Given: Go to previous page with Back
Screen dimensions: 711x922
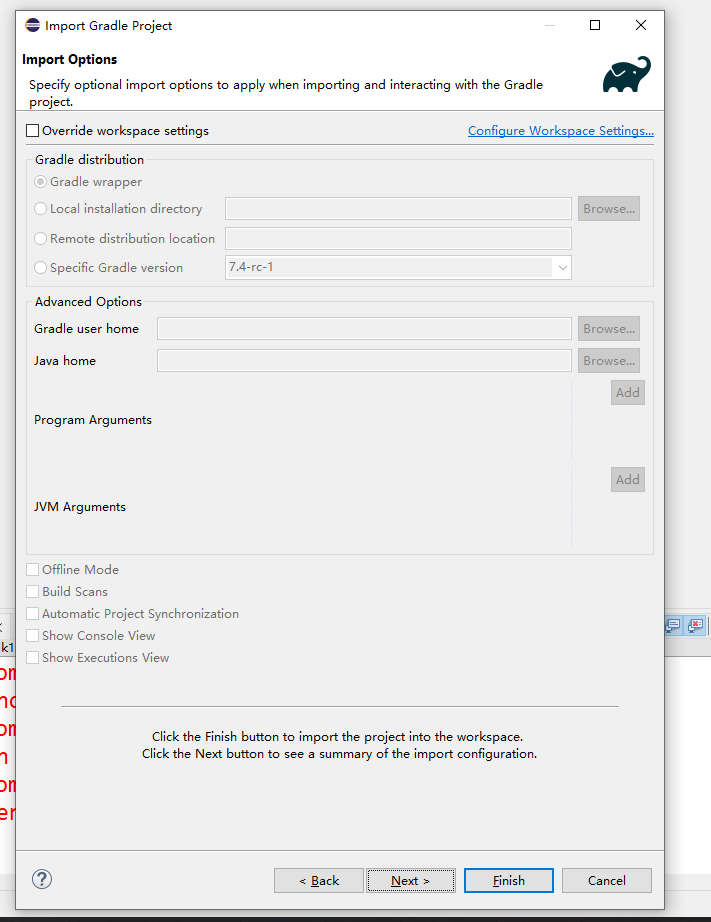Looking at the screenshot, I should [x=319, y=880].
